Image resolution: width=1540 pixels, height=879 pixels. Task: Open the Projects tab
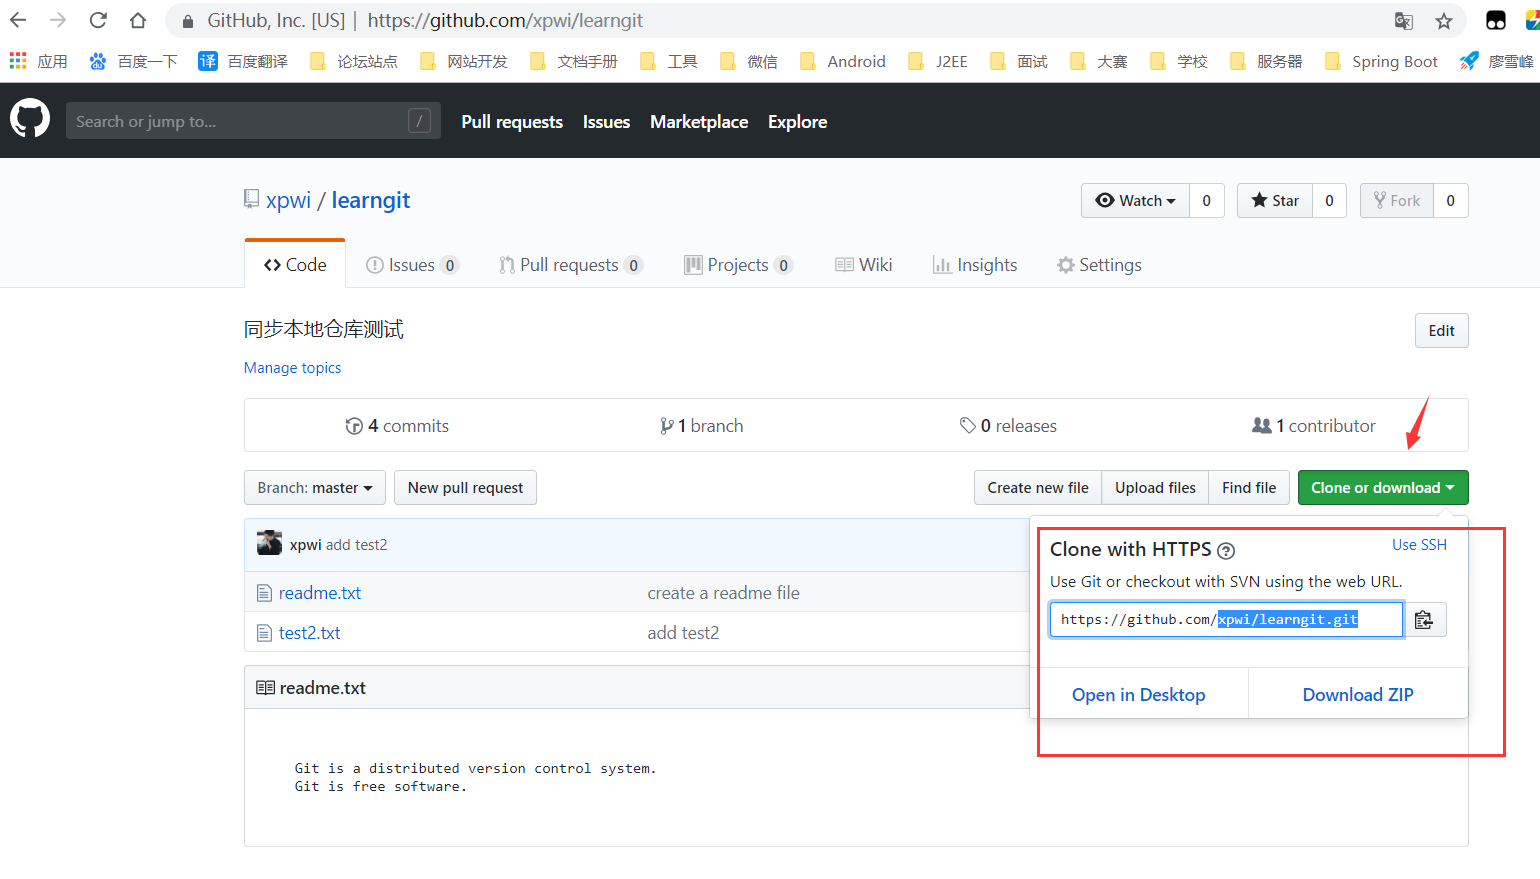click(738, 264)
